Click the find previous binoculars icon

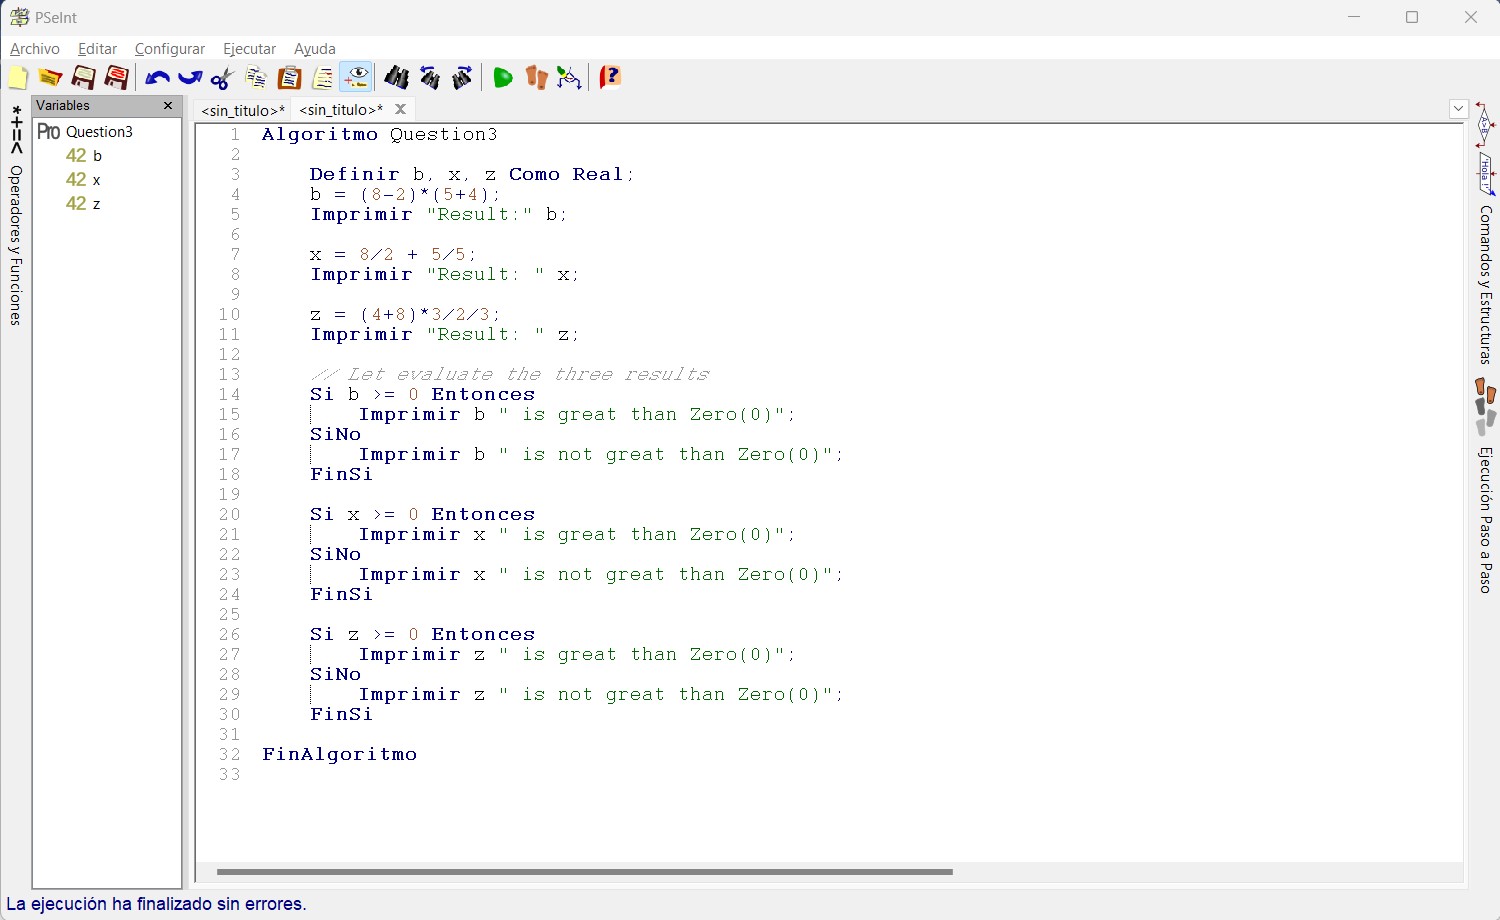[x=429, y=78]
